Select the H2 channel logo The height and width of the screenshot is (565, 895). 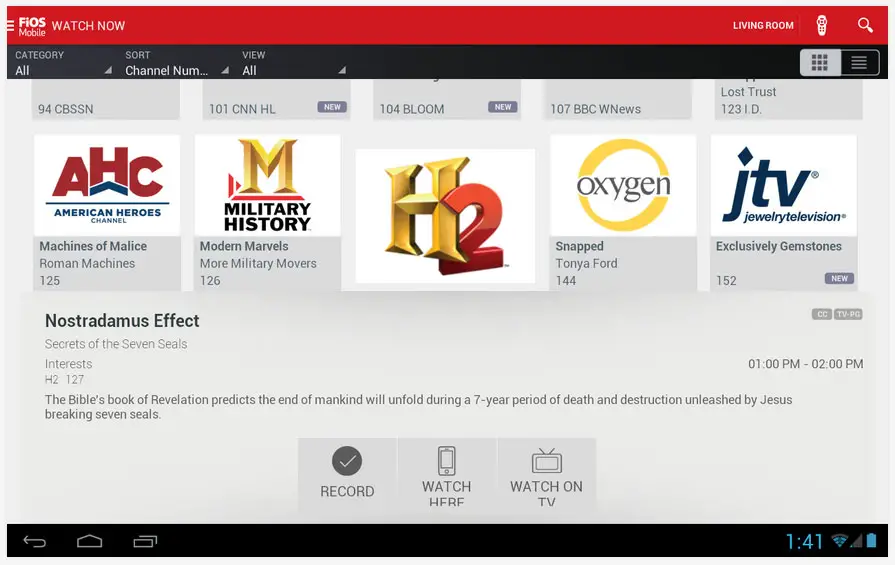[x=445, y=216]
